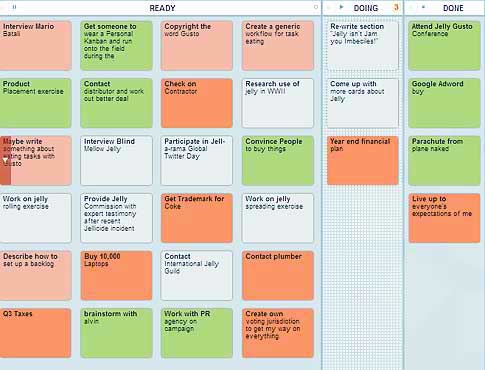Select the Contact plumber card
The image size is (485, 370).
(x=278, y=275)
